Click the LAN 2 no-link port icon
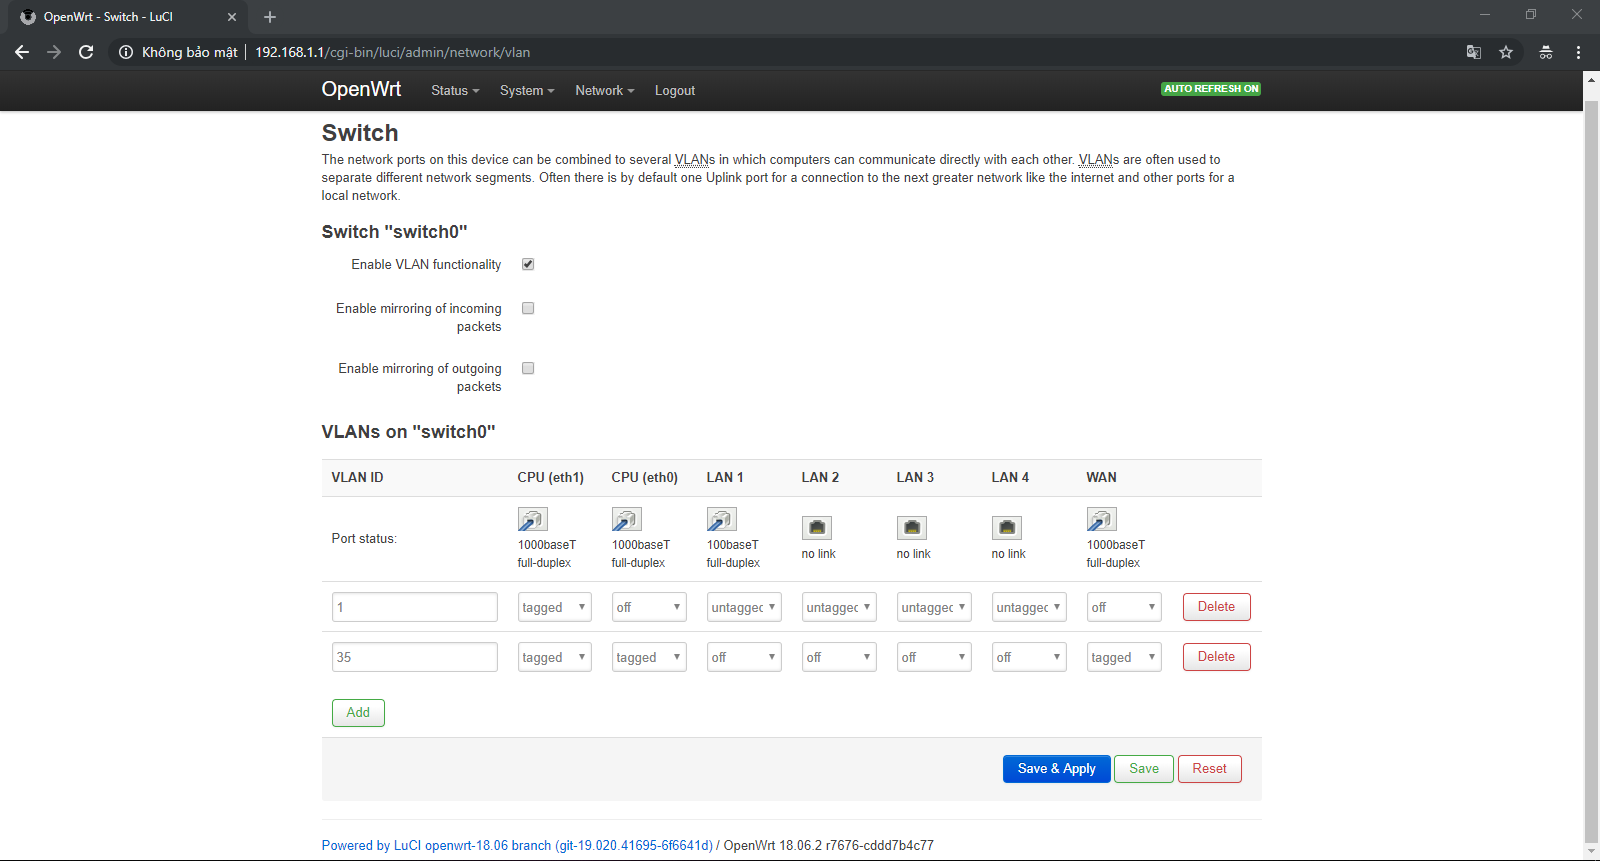This screenshot has height=861, width=1600. click(817, 527)
